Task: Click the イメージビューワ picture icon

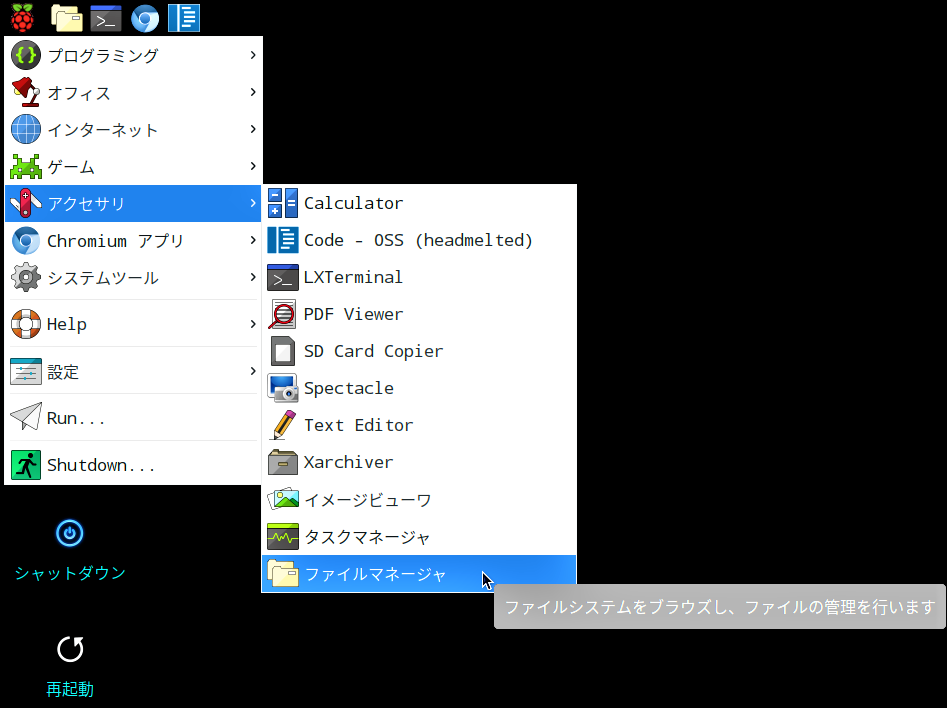Action: click(x=283, y=499)
